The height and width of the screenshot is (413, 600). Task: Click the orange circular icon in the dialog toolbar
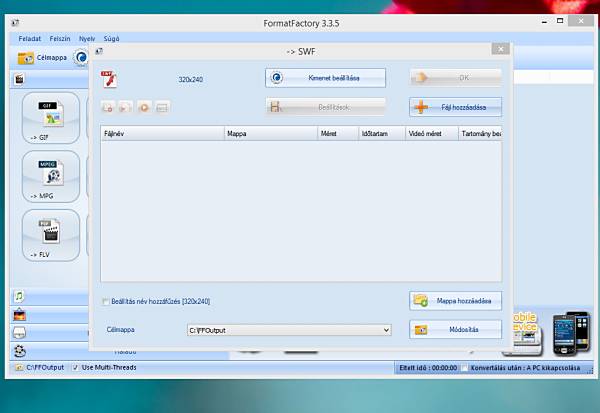[144, 108]
